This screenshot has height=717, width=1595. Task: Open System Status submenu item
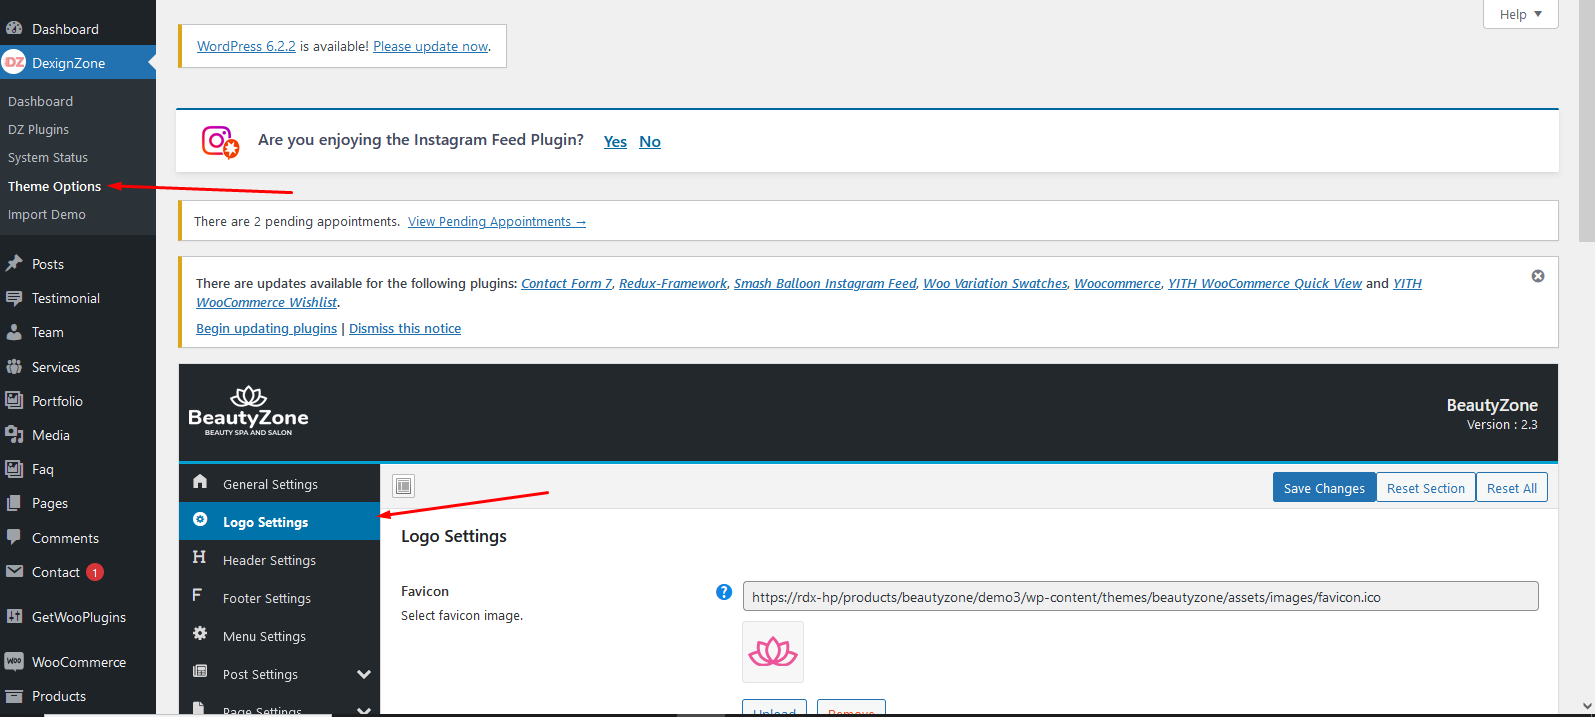[48, 158]
